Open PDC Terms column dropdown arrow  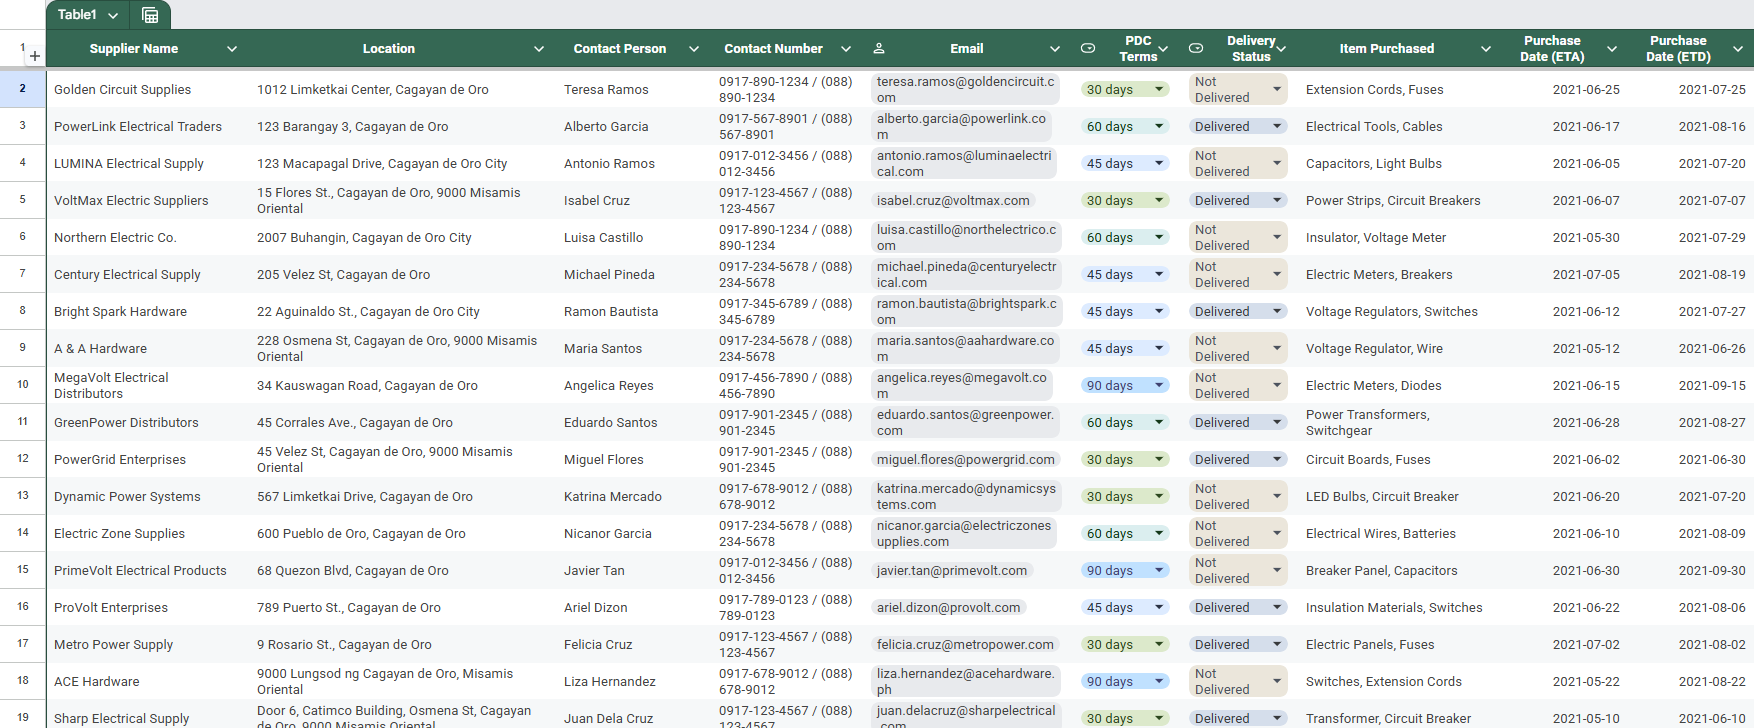click(1163, 48)
